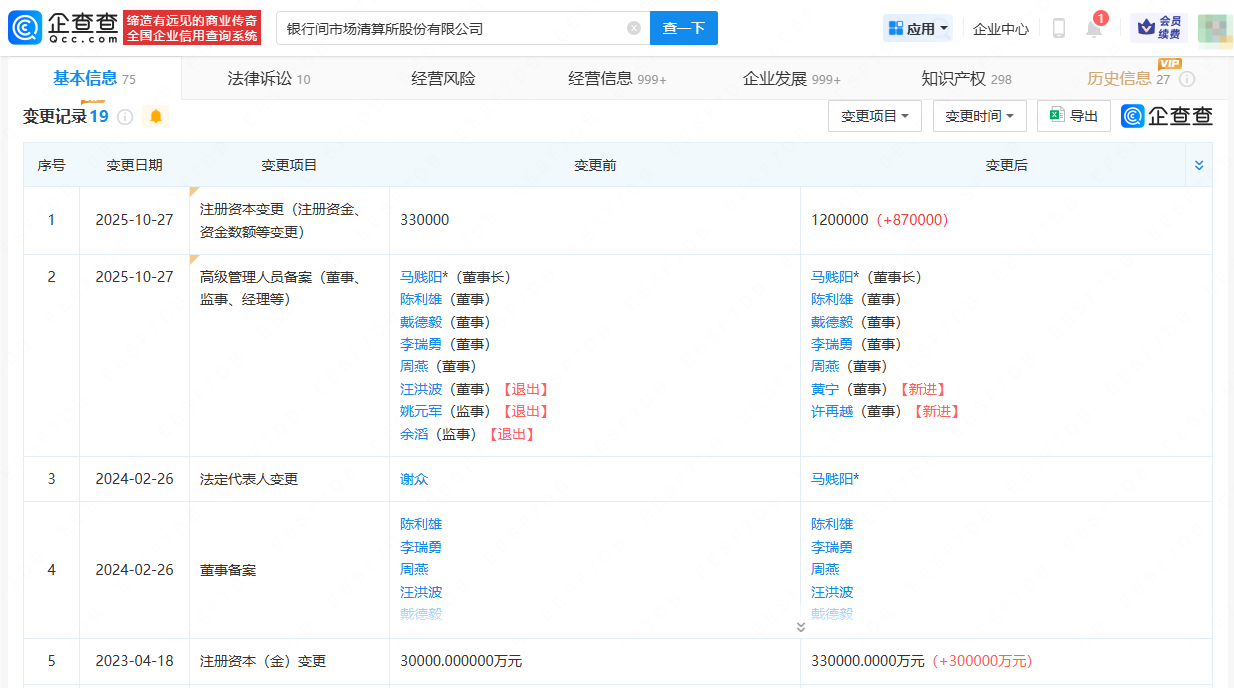Expand all rows via table header chevron
Screen dimensions: 1234x688
tap(1199, 165)
